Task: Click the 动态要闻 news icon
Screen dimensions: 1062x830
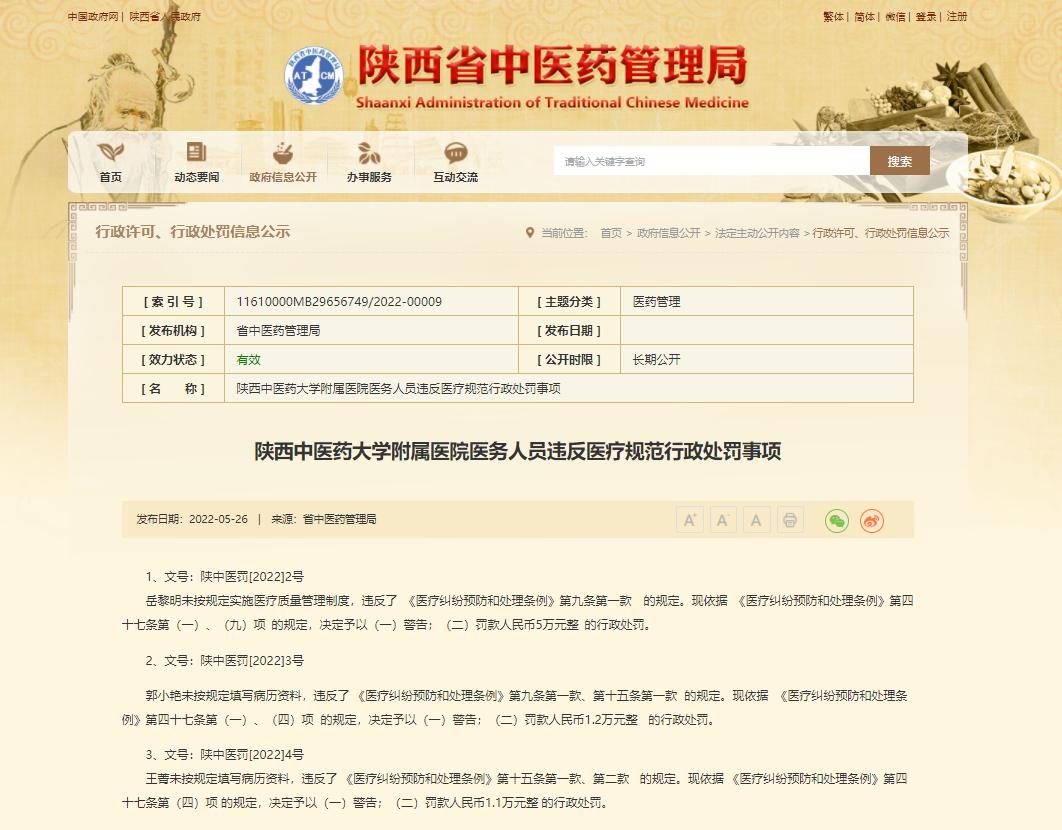Action: click(196, 152)
